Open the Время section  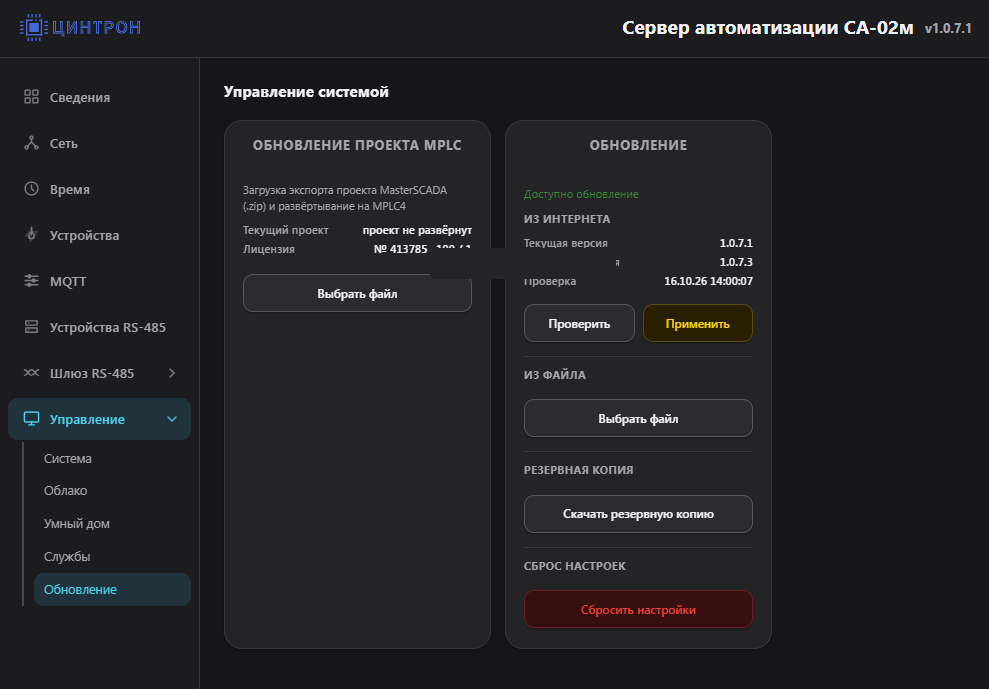click(x=99, y=189)
